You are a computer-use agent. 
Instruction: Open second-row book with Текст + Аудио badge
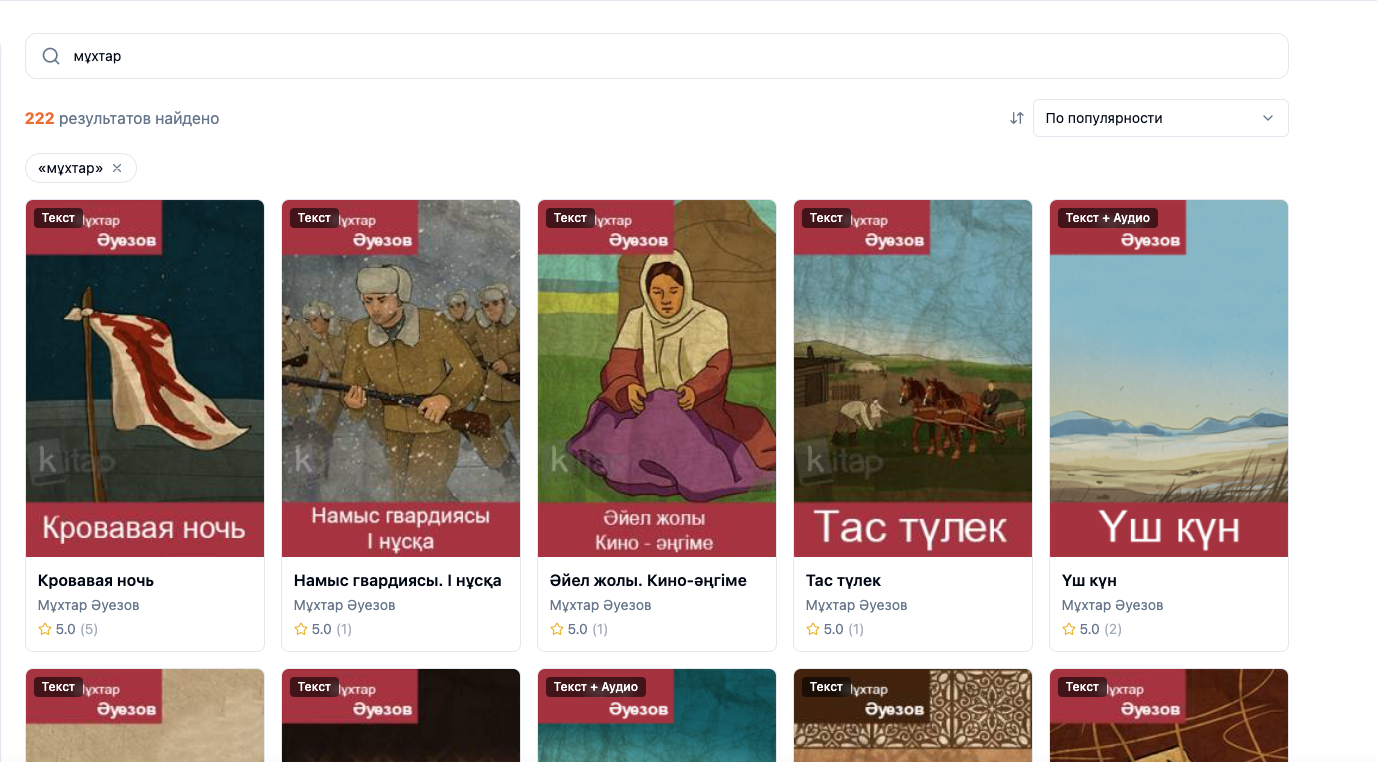click(657, 715)
